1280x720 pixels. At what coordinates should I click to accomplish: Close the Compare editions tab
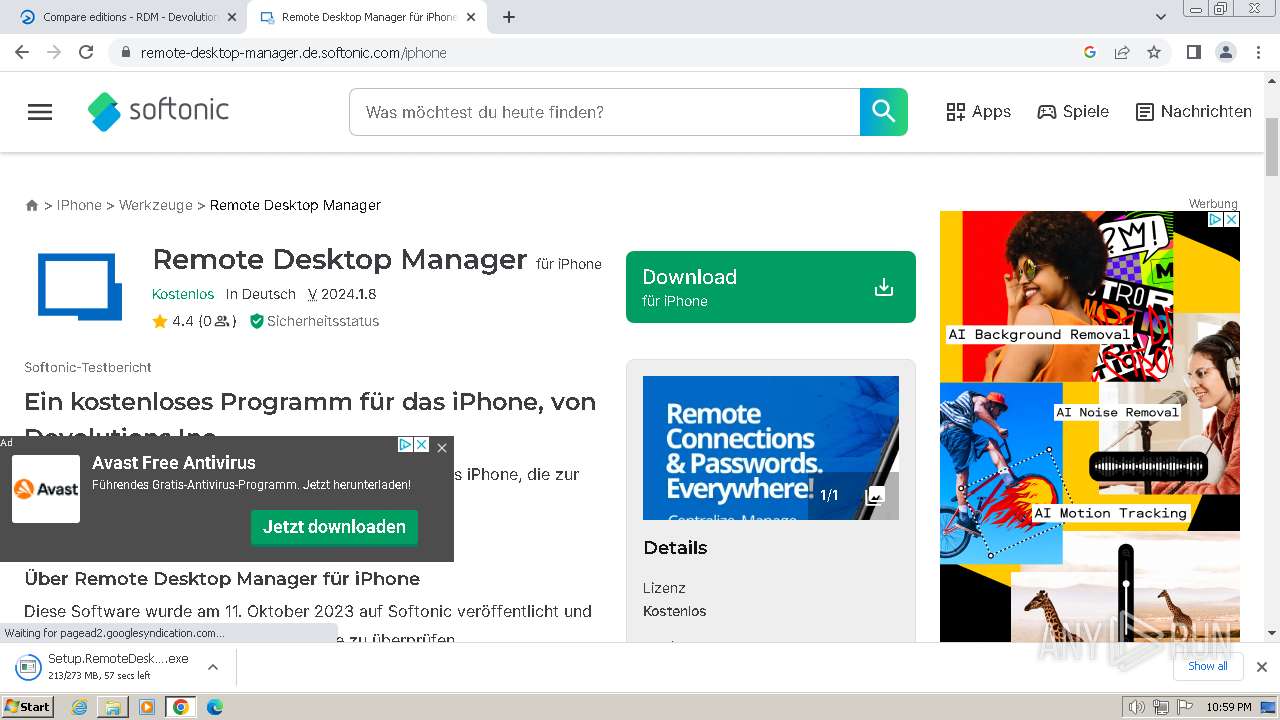click(232, 17)
